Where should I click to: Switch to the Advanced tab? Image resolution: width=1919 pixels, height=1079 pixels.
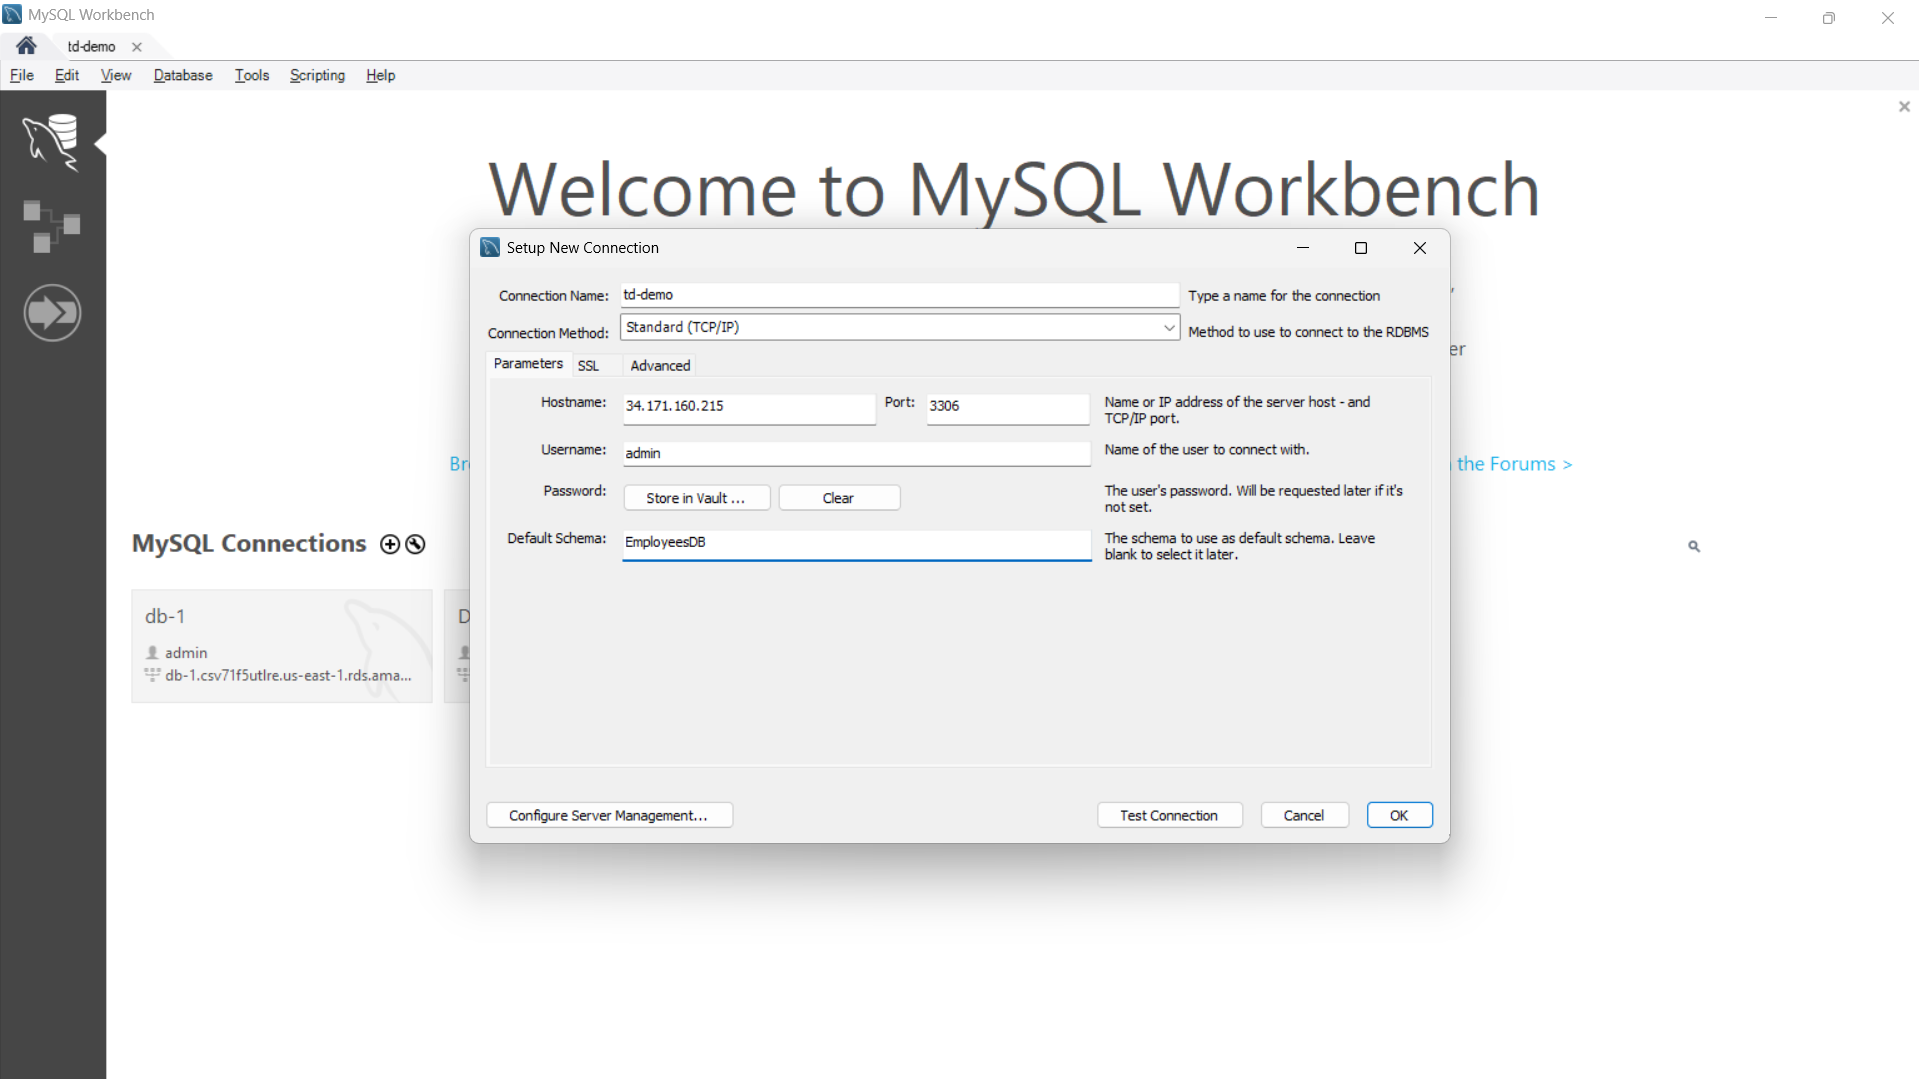[x=659, y=365]
